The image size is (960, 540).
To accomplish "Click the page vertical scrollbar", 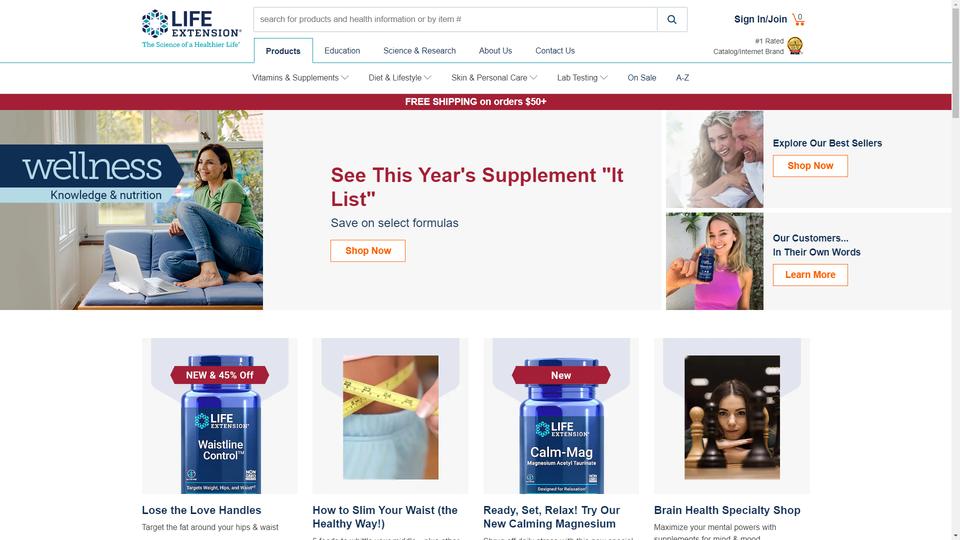I will pyautogui.click(x=956, y=270).
